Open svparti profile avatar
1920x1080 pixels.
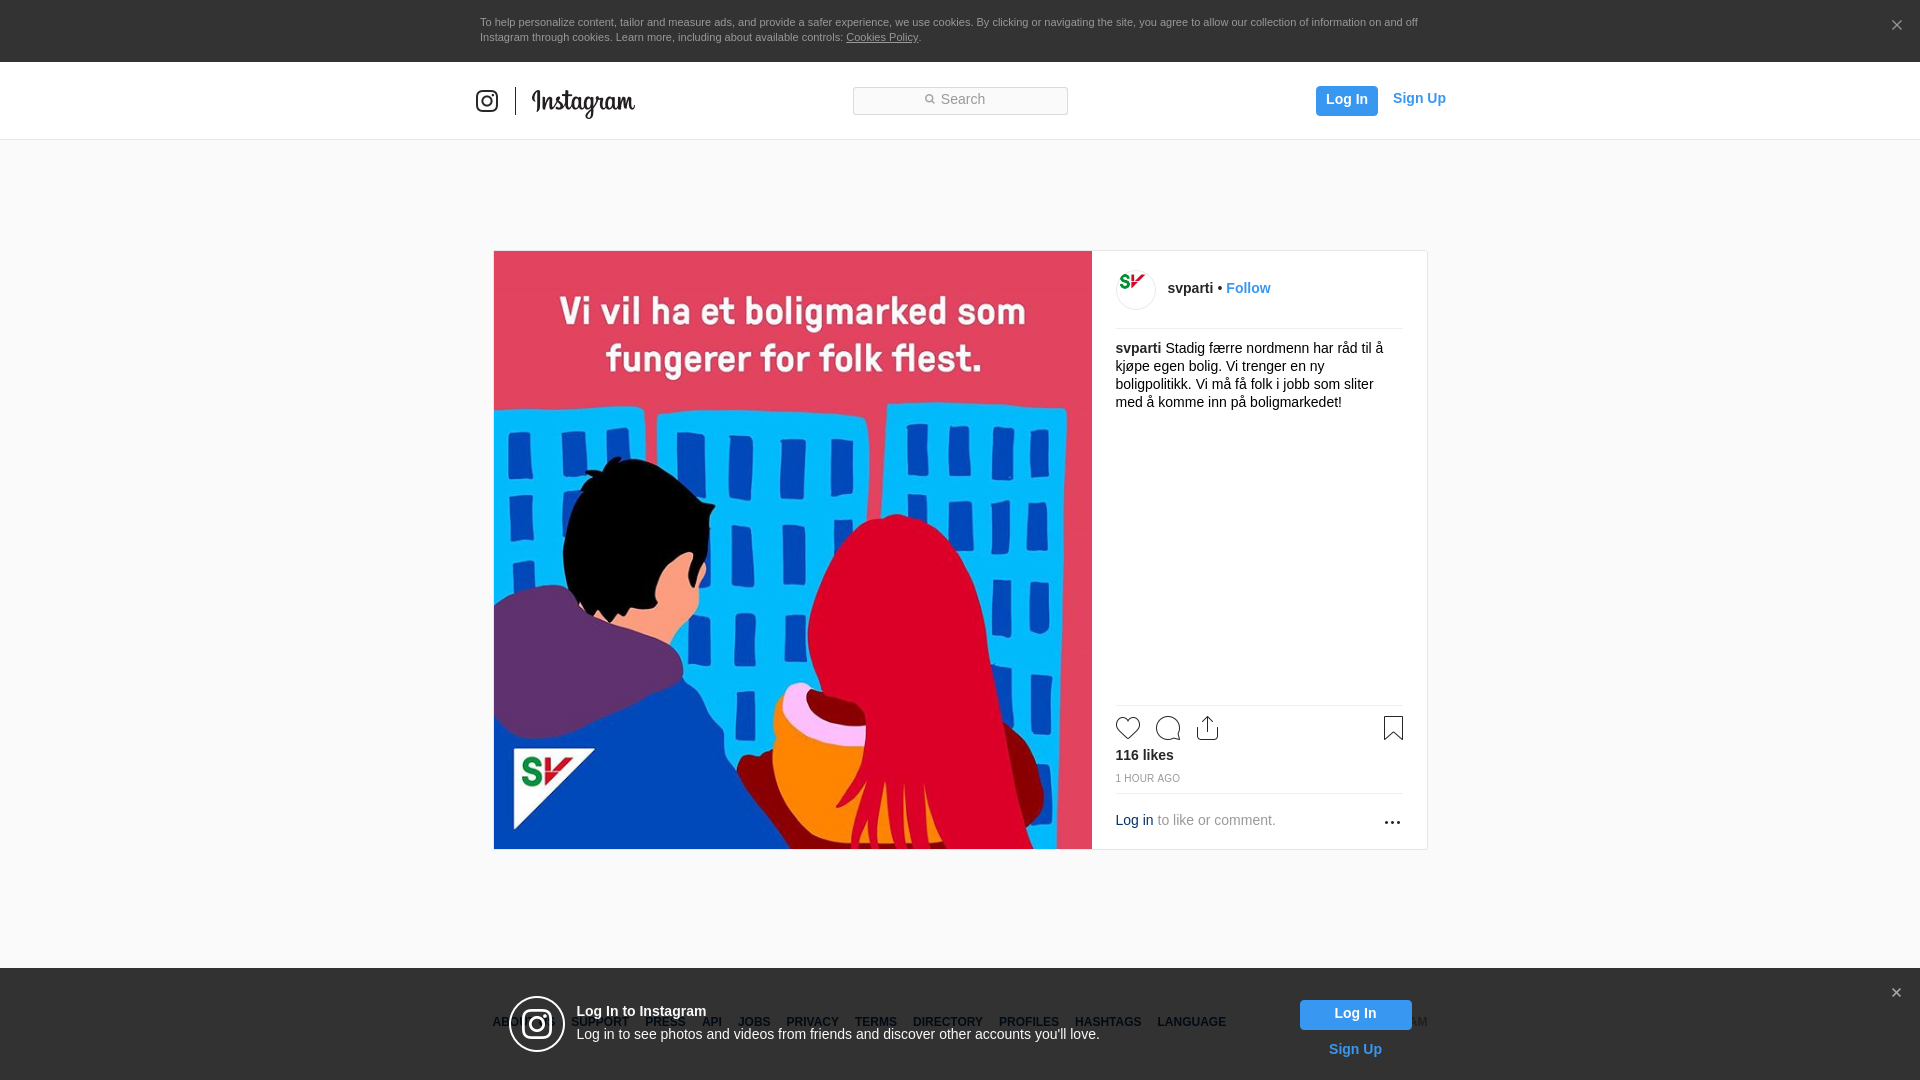coord(1136,290)
